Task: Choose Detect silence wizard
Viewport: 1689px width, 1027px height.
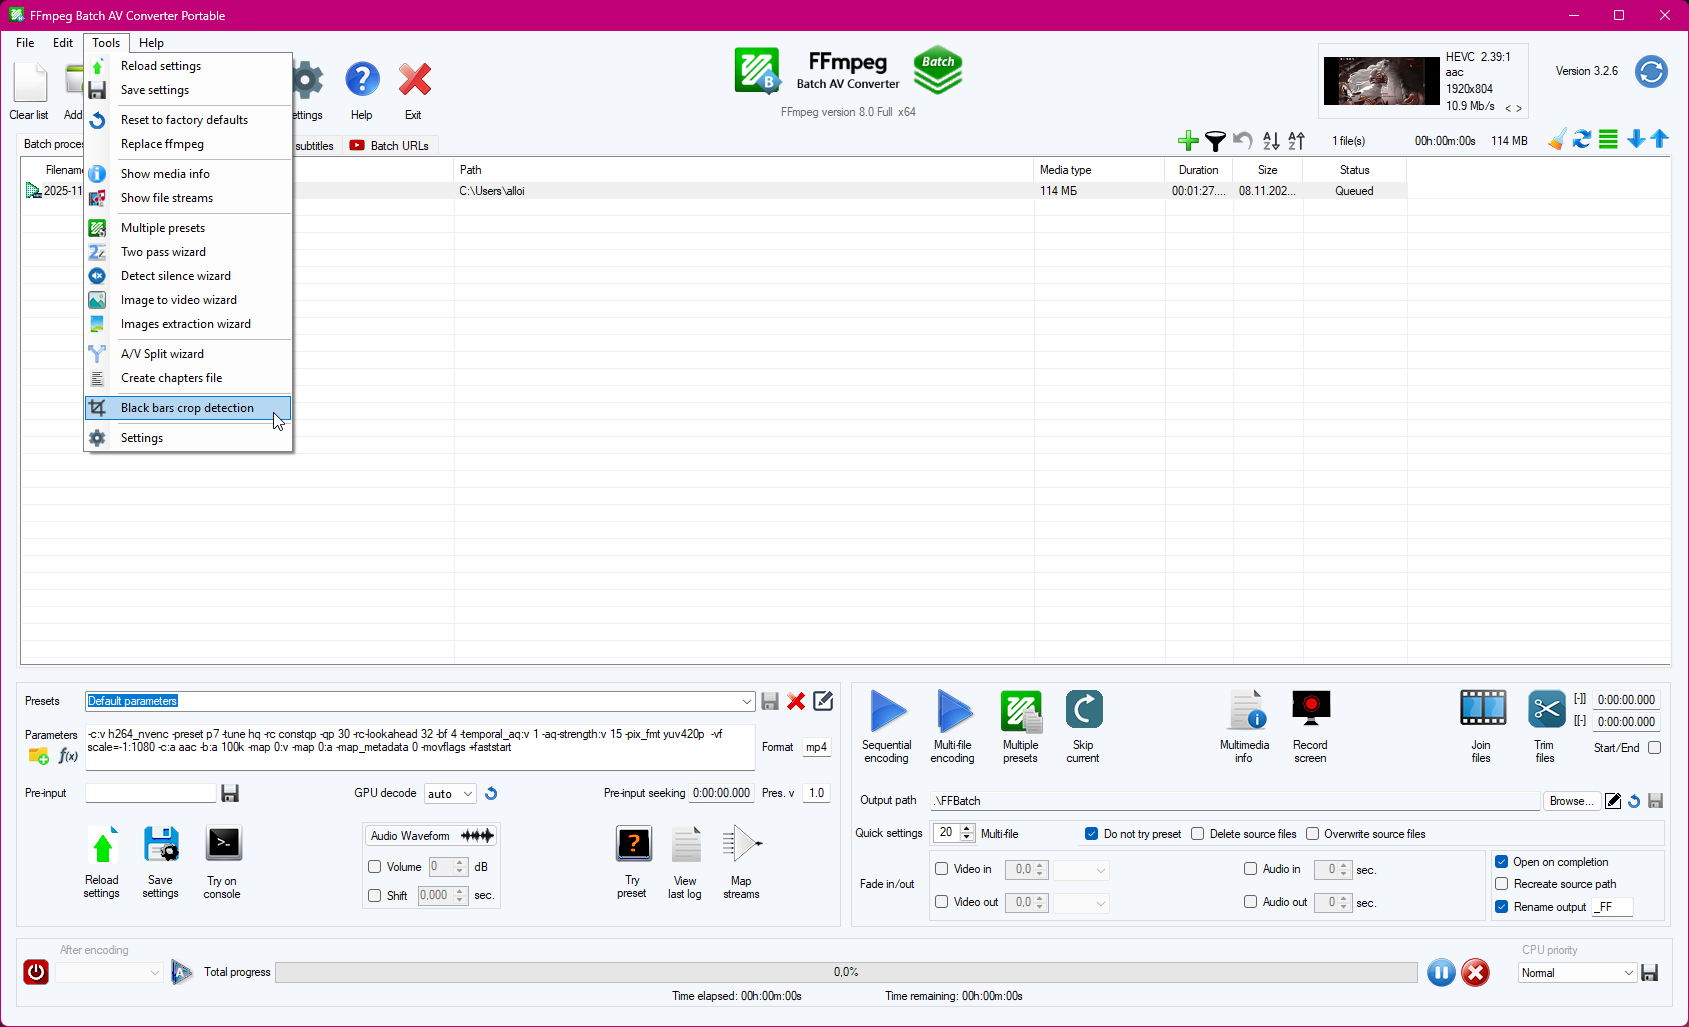Action: pos(188,276)
